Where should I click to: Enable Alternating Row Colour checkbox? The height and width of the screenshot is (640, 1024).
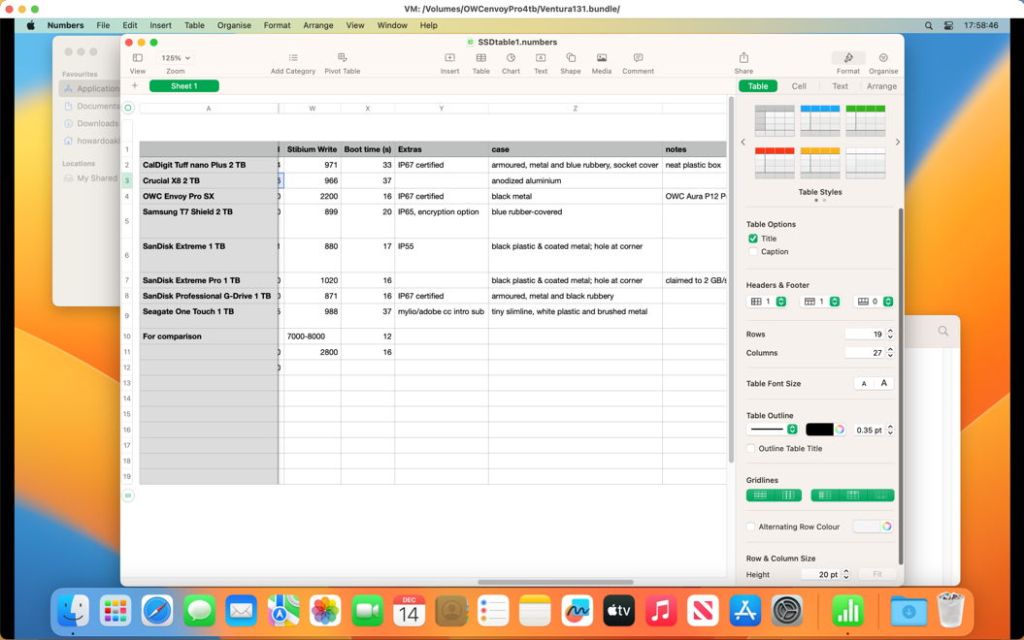[751, 527]
